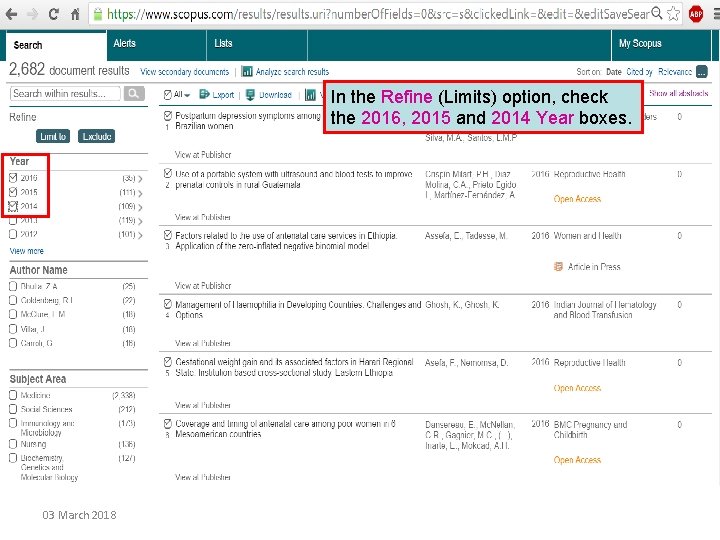Open the Alerts tab
This screenshot has height=540, width=720.
point(157,45)
